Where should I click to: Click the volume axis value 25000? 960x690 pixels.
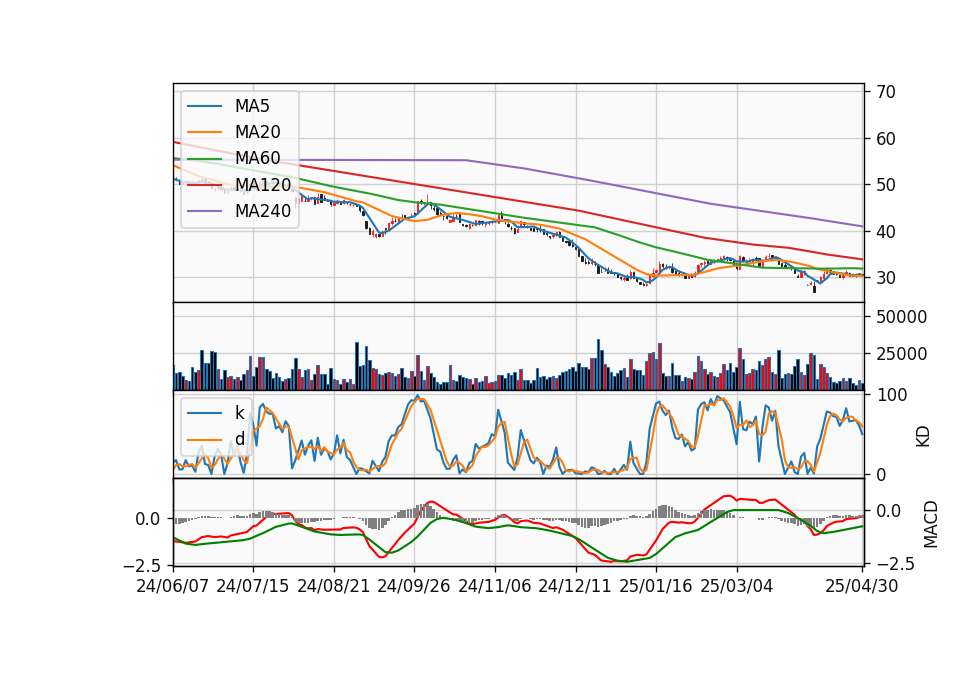(902, 354)
